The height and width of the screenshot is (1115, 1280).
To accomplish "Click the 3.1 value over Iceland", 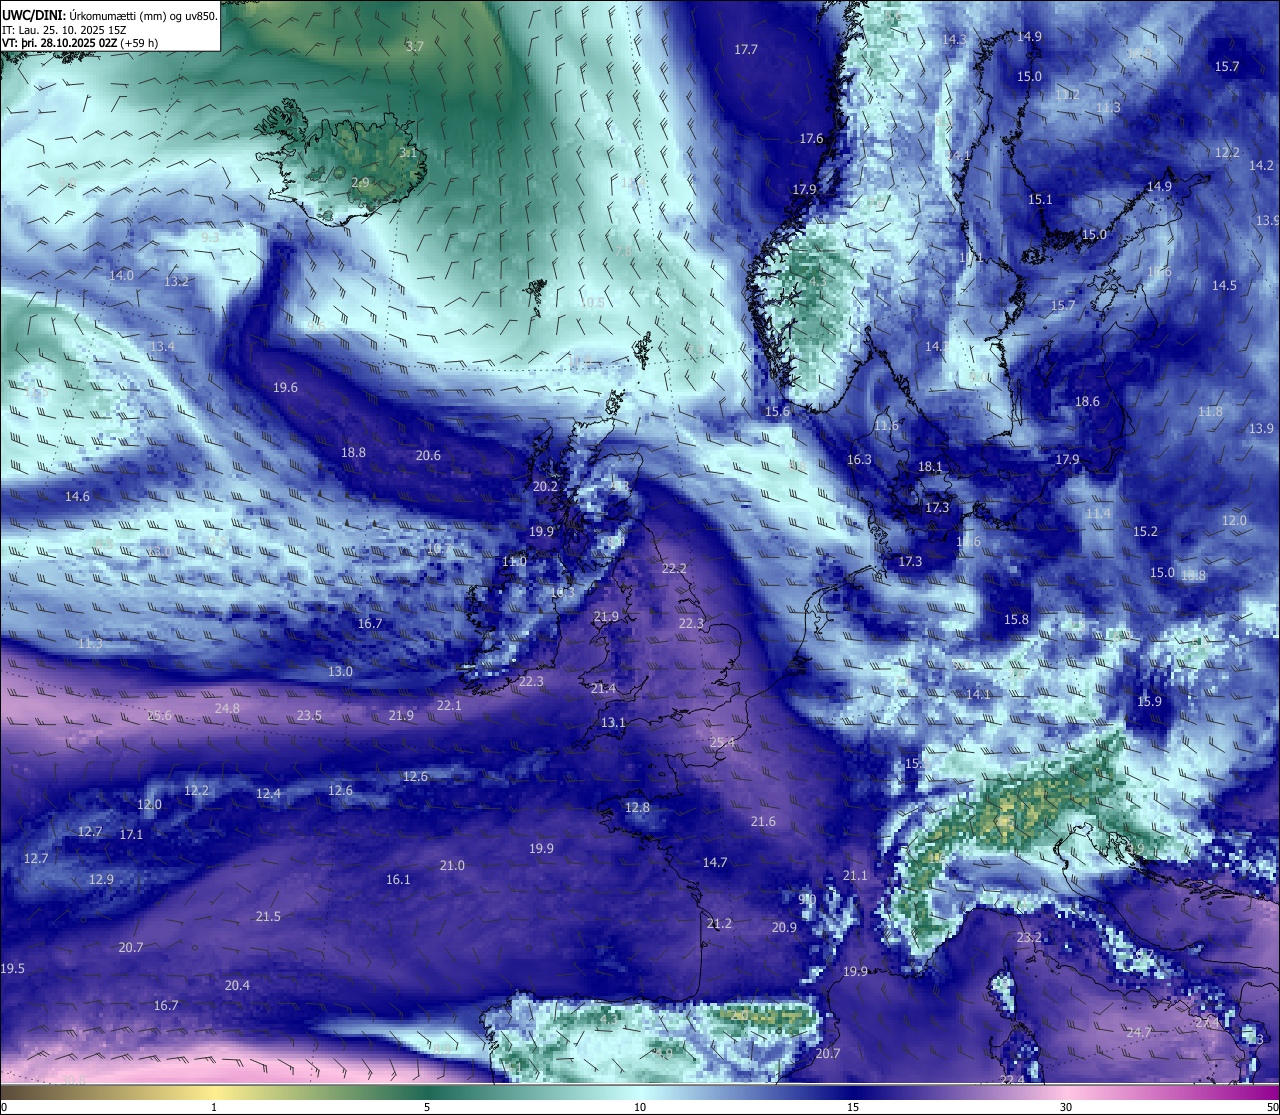I will point(407,153).
